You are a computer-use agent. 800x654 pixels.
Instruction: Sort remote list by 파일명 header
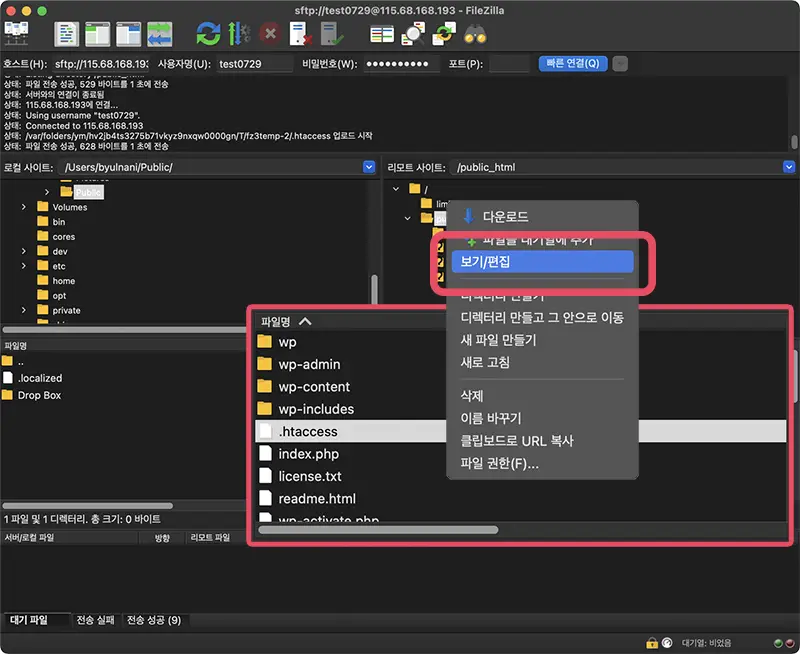[276, 321]
